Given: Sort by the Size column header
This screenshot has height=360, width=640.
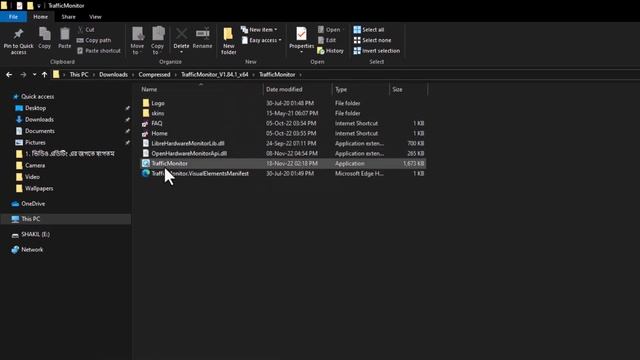Looking at the screenshot, I should point(397,89).
